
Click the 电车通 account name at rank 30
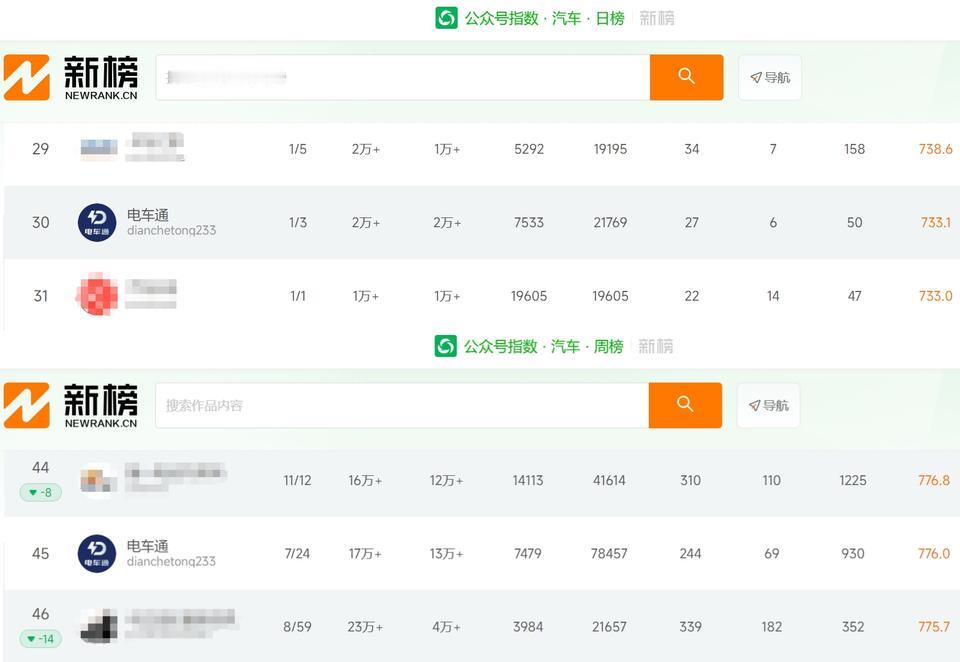point(148,215)
